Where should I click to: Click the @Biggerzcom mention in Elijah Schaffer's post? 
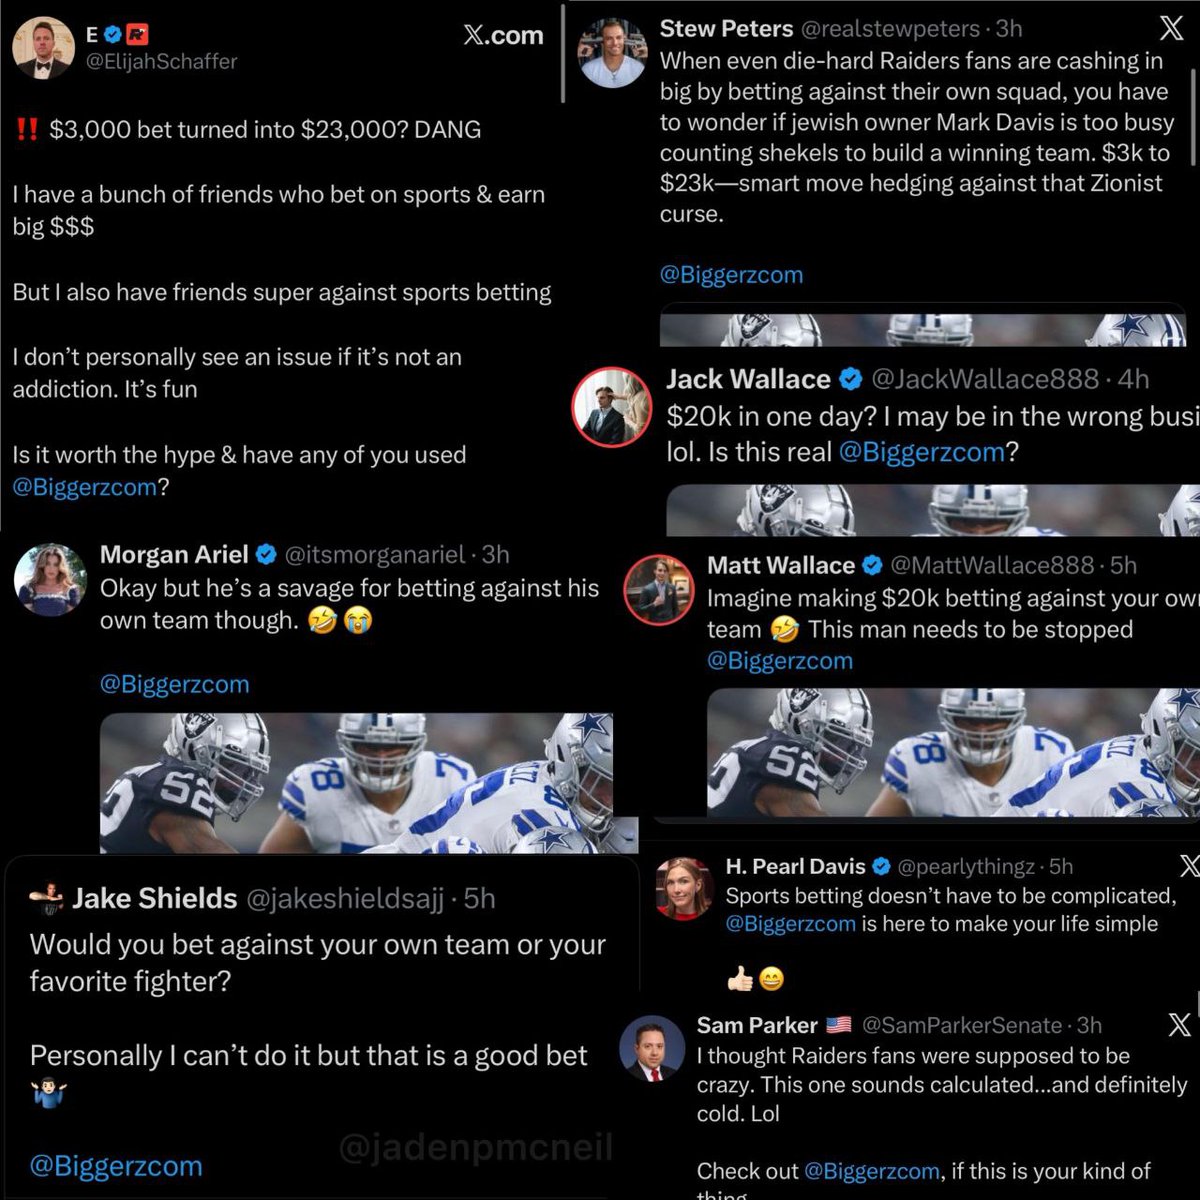tap(85, 487)
